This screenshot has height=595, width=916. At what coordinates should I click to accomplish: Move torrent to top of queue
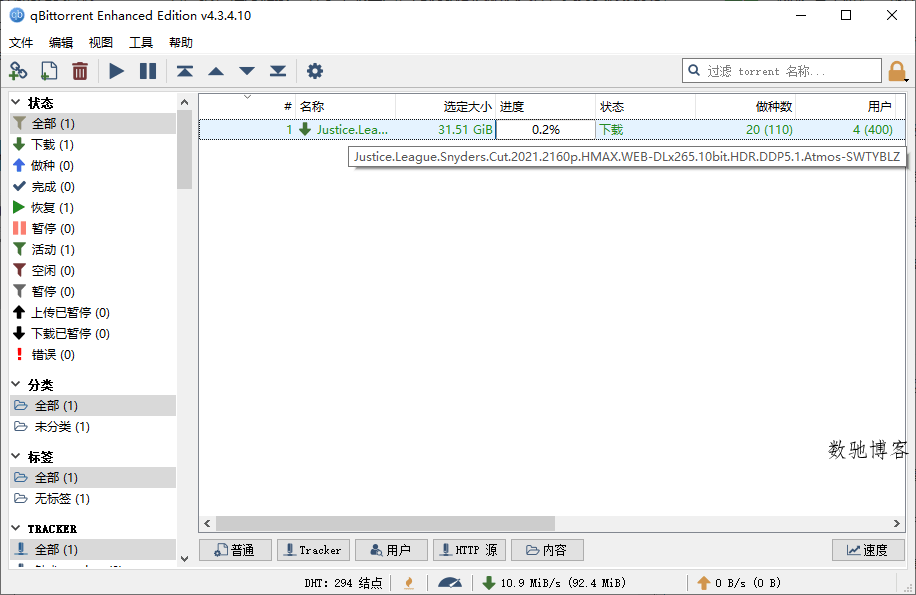click(x=185, y=71)
